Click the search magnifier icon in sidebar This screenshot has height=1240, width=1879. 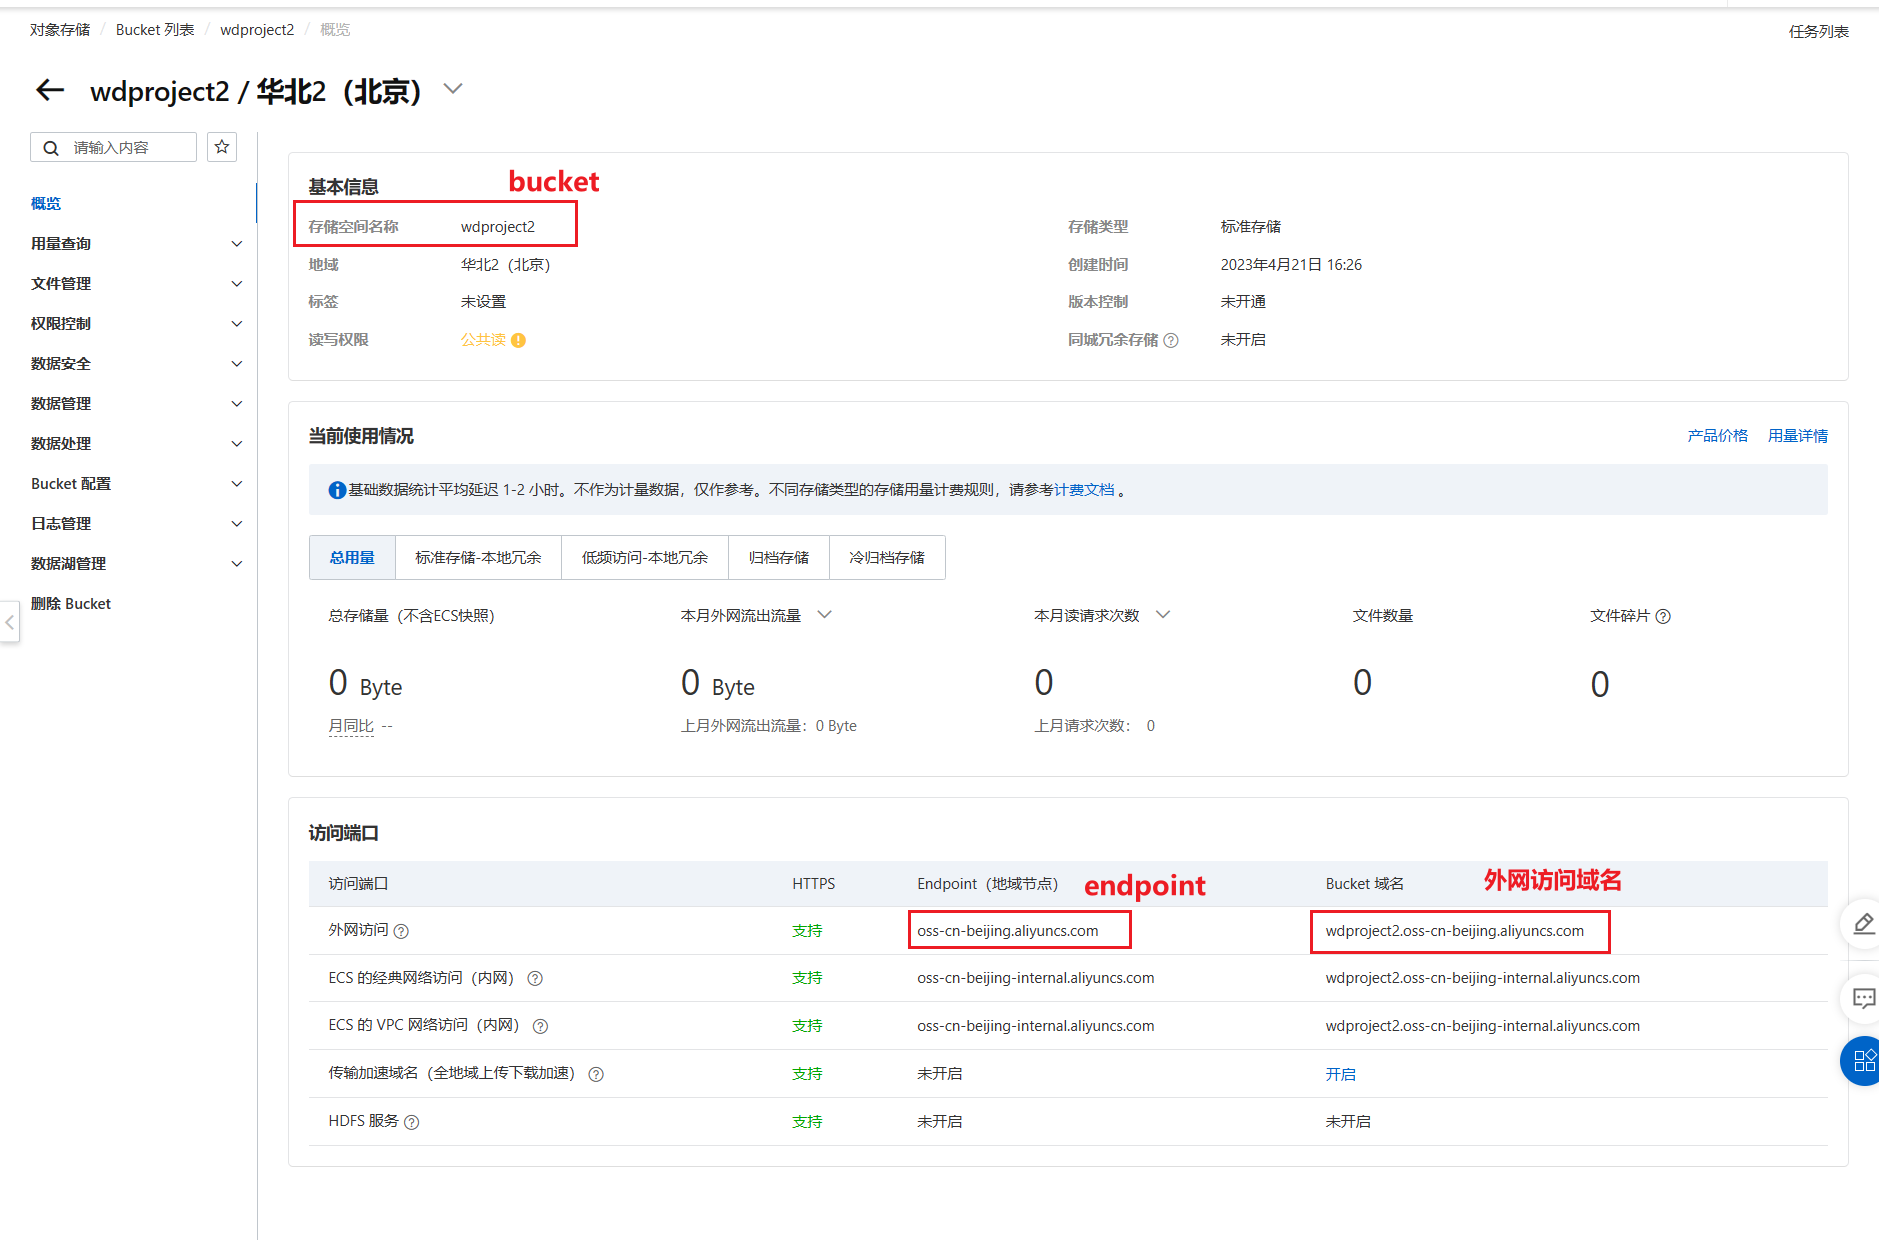pyautogui.click(x=51, y=148)
